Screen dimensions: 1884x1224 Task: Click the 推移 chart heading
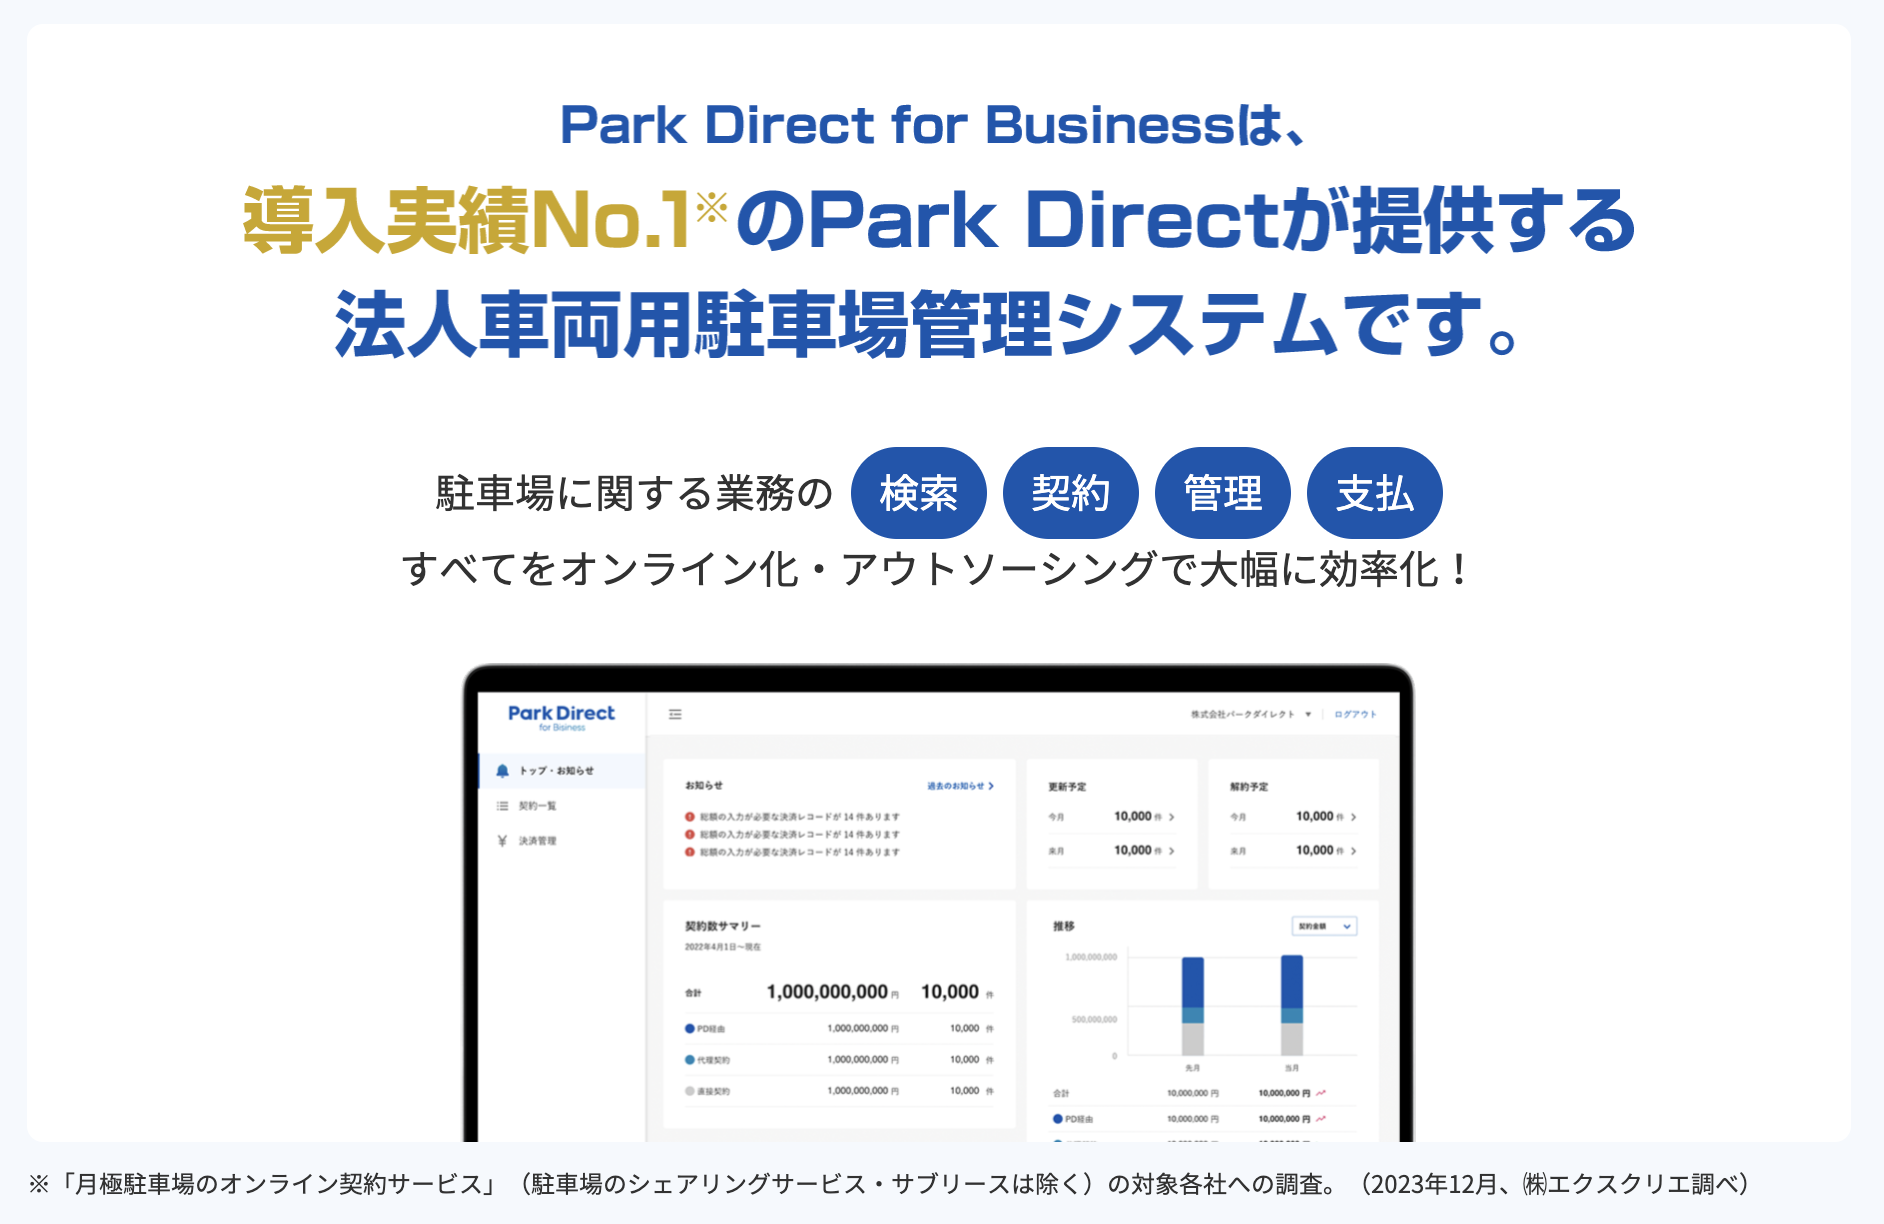pyautogui.click(x=1063, y=926)
